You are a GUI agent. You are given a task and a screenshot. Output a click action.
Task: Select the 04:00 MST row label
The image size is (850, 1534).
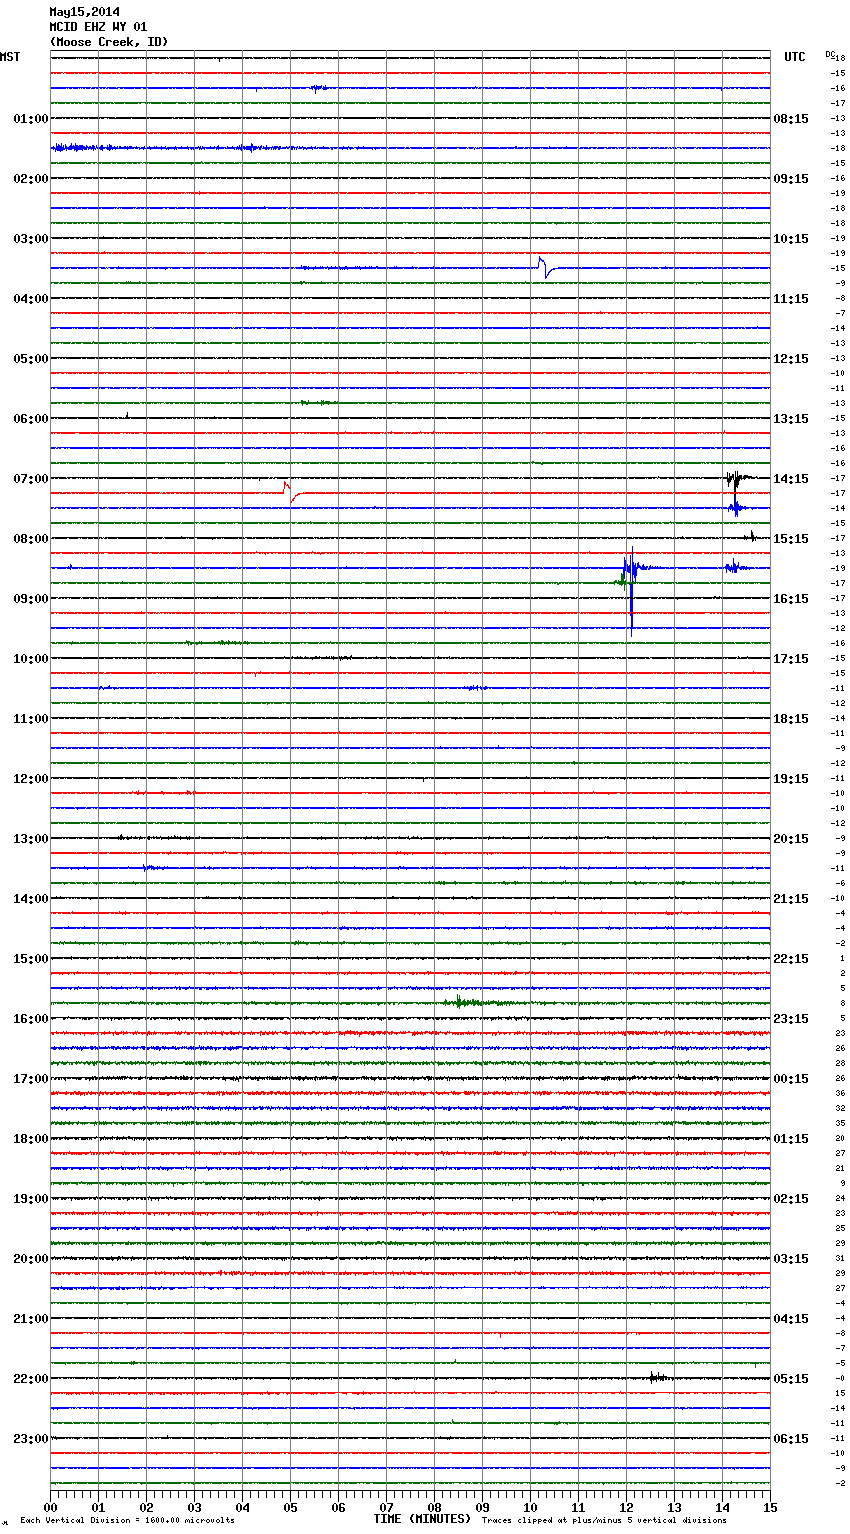[x=31, y=299]
